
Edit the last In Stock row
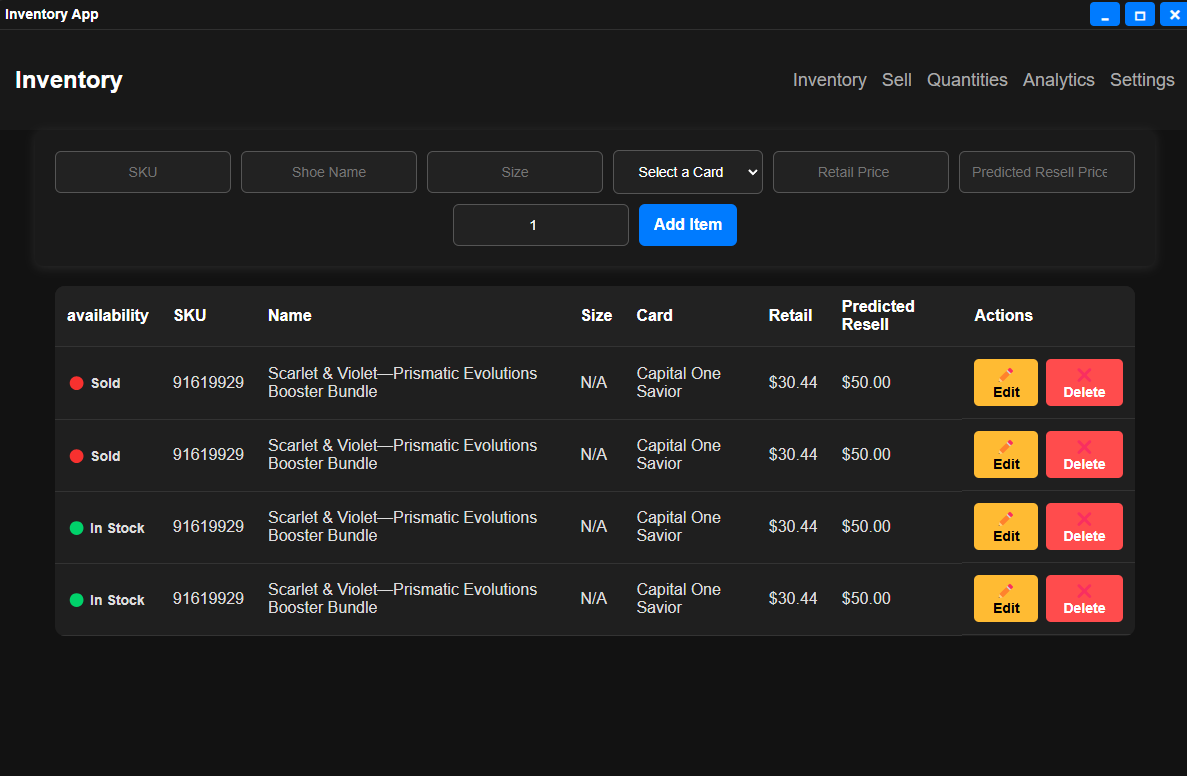(1005, 598)
